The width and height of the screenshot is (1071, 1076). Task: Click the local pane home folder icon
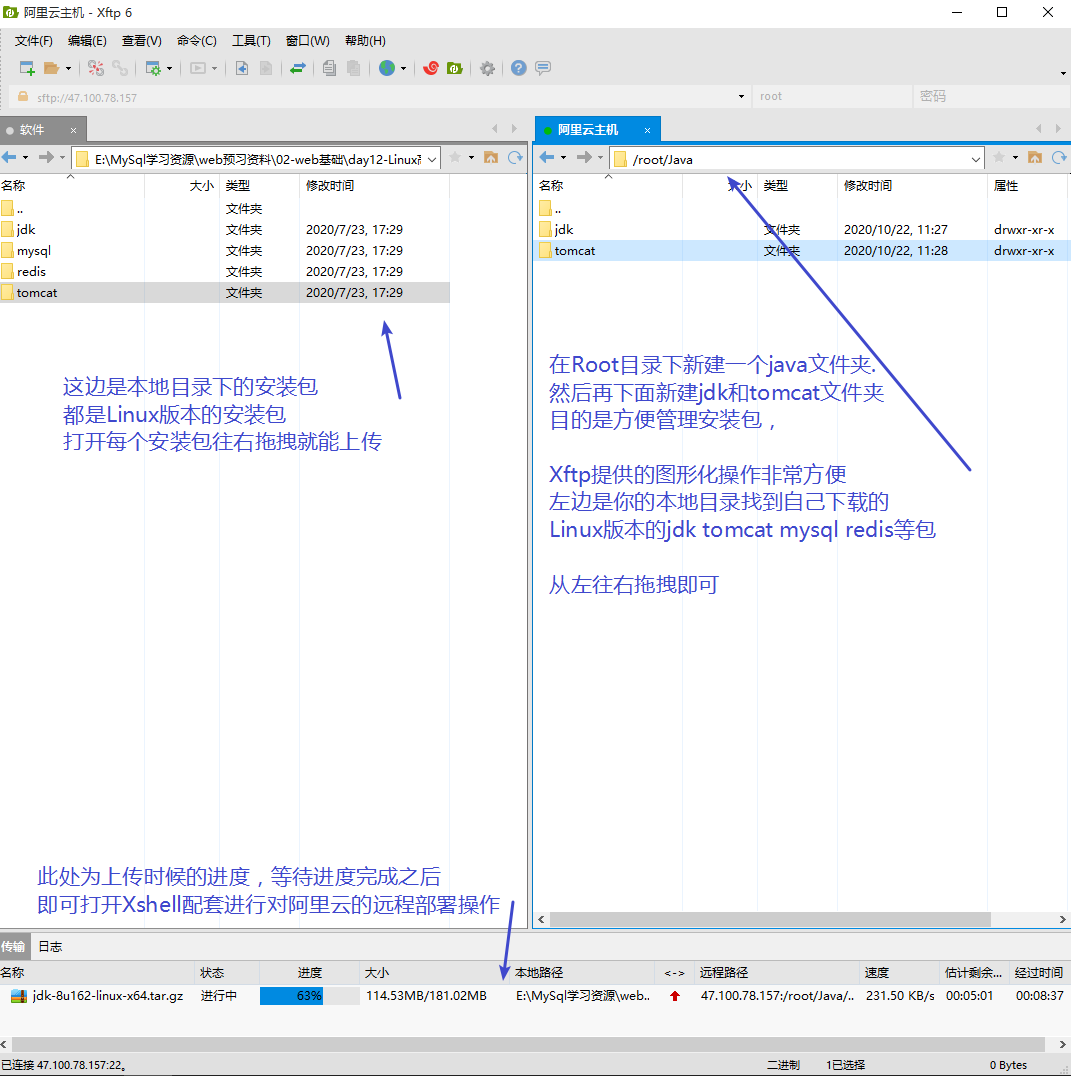click(491, 158)
